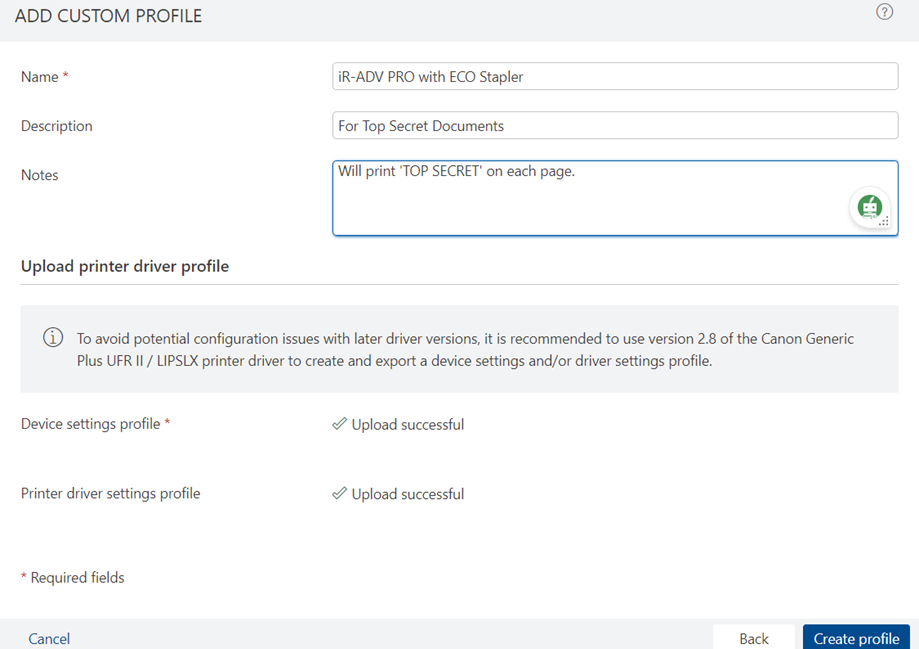Screen dimensions: 919x649
Task: Select the 'Upload successful' text for Printer driver settings
Action: [407, 494]
